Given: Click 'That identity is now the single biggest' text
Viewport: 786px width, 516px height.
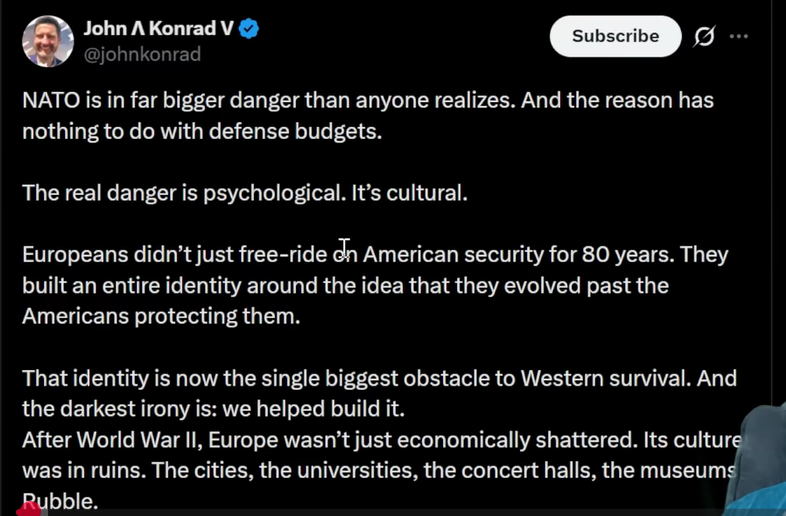Looking at the screenshot, I should click(379, 378).
